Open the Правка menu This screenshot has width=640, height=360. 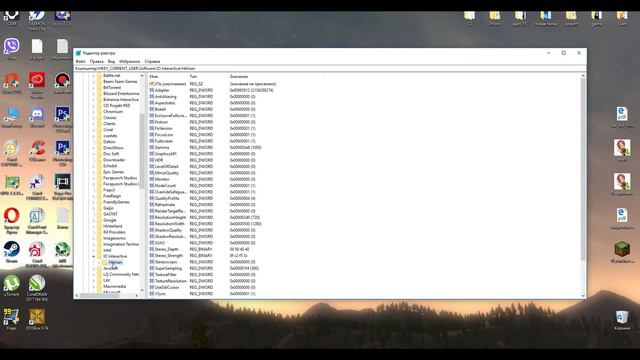click(x=97, y=61)
